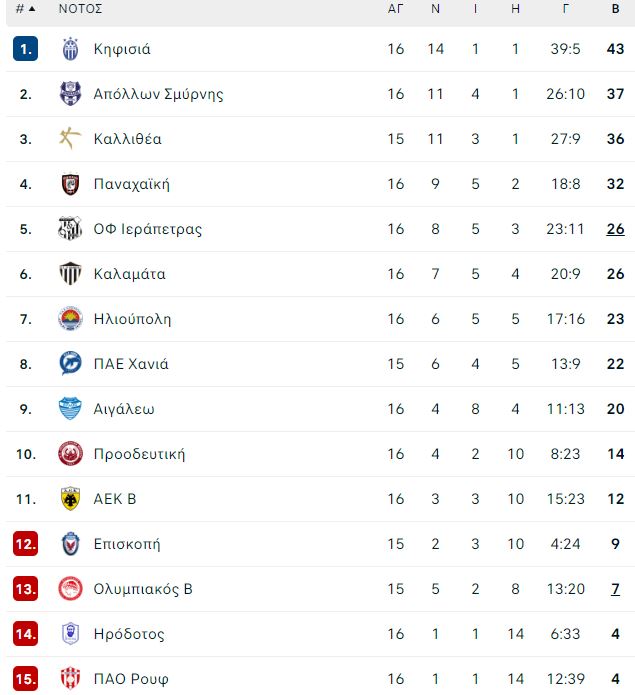Select the ΠΑΕ Χανιά dolphin emblem
Image resolution: width=635 pixels, height=695 pixels.
click(70, 363)
